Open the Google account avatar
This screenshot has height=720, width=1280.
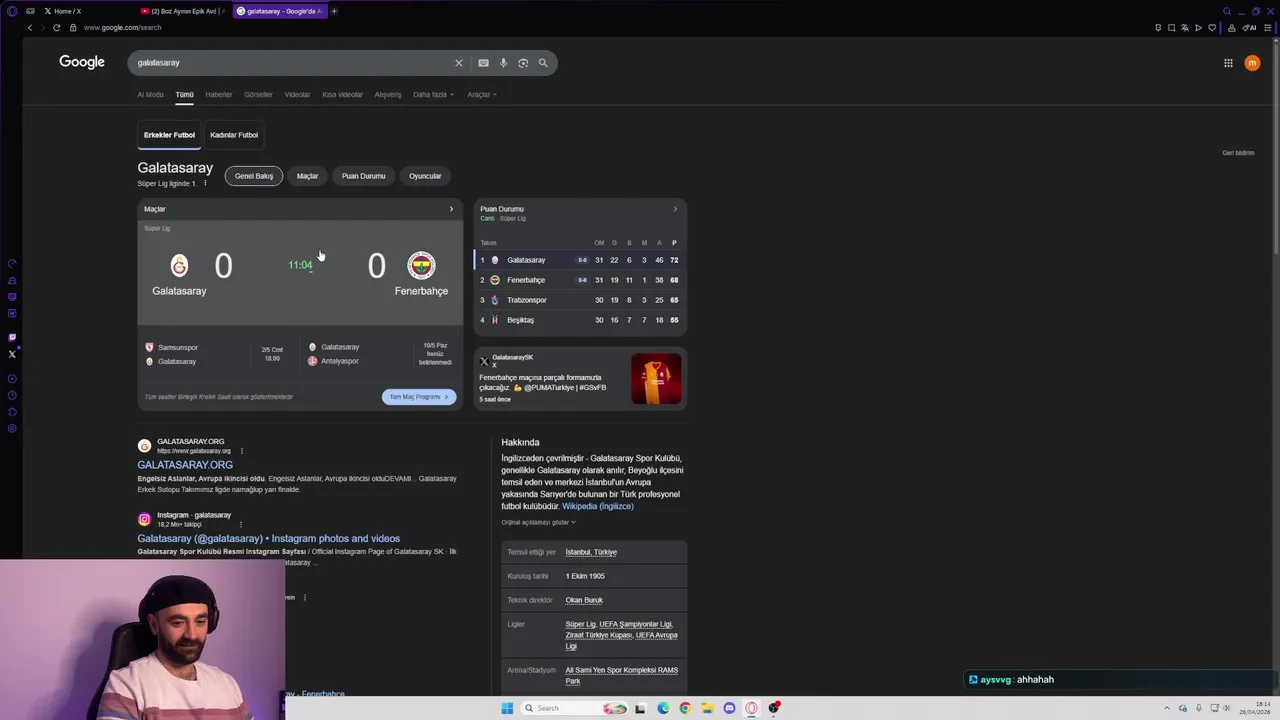pos(1252,63)
